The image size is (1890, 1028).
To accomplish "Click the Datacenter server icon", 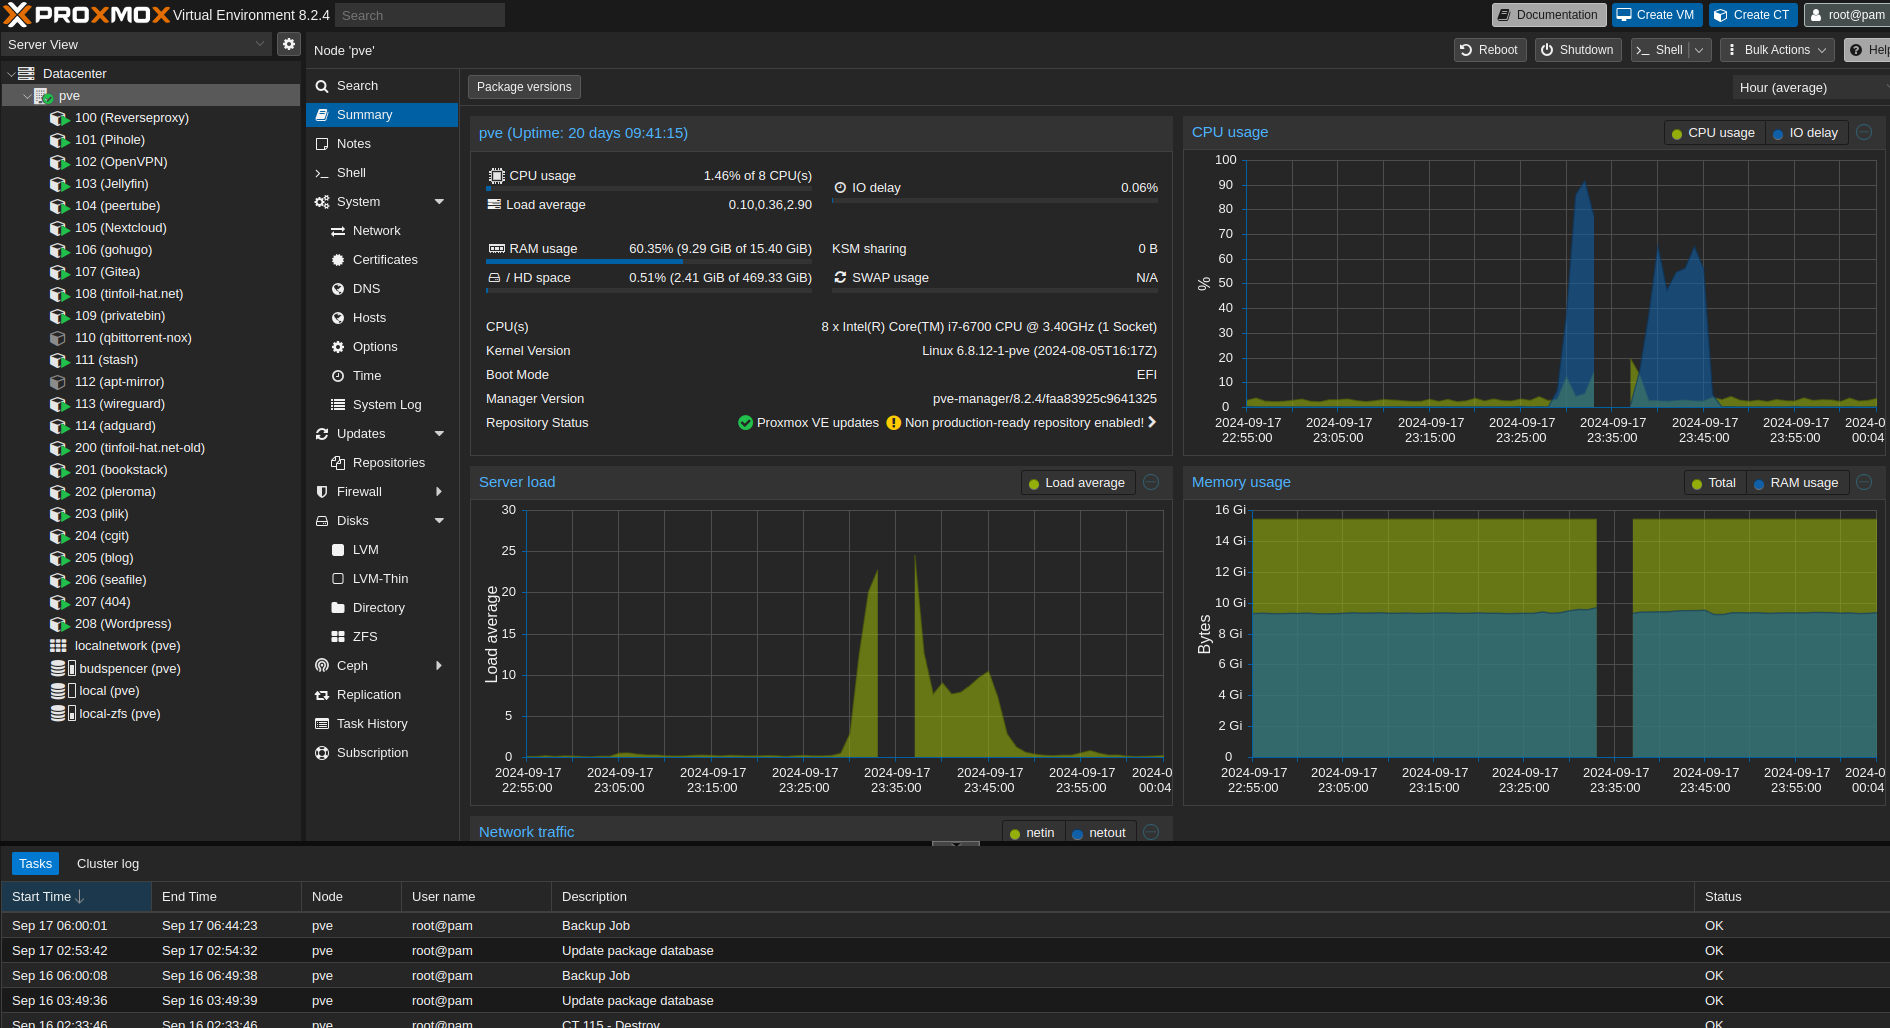I will tap(27, 74).
